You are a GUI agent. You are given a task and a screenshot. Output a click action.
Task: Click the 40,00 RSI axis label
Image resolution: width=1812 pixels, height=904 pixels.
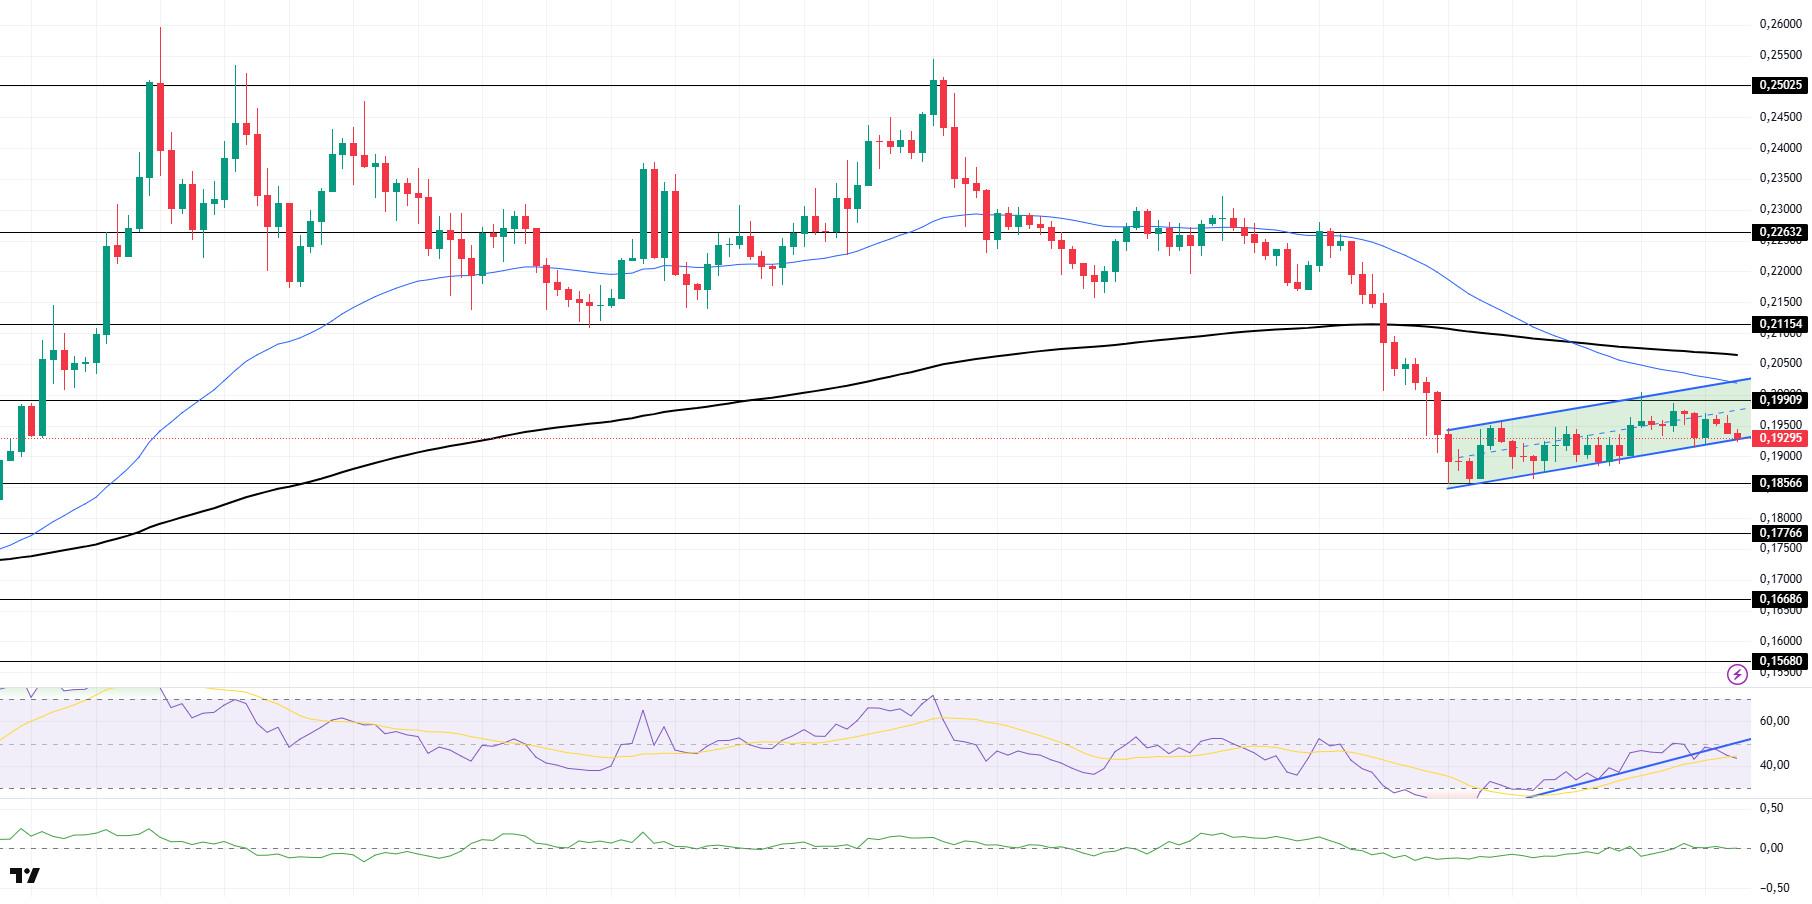click(1774, 765)
